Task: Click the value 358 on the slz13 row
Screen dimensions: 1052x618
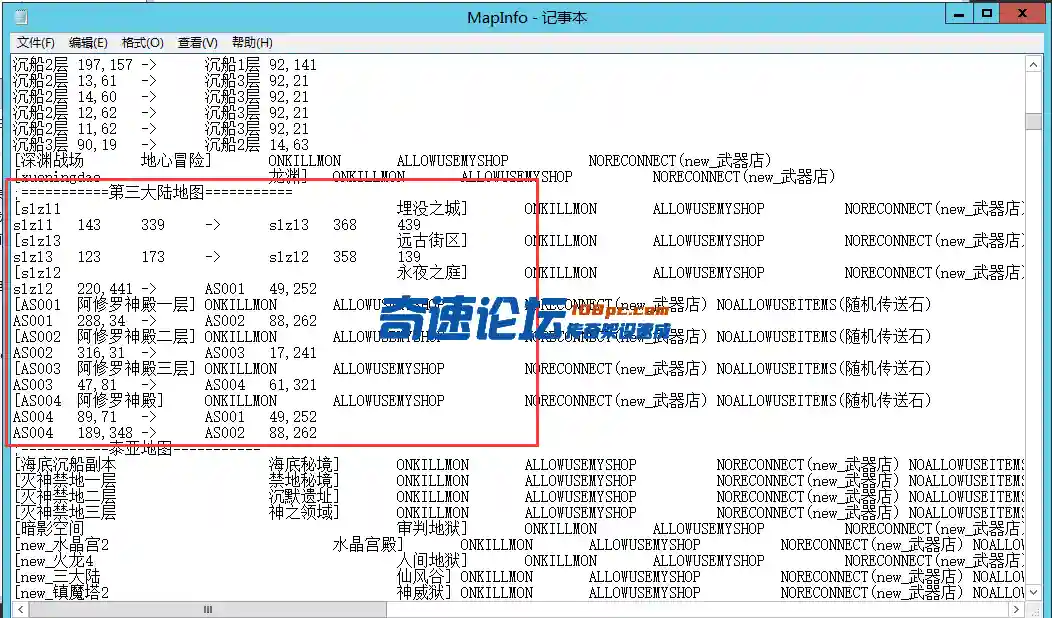Action: [x=345, y=257]
